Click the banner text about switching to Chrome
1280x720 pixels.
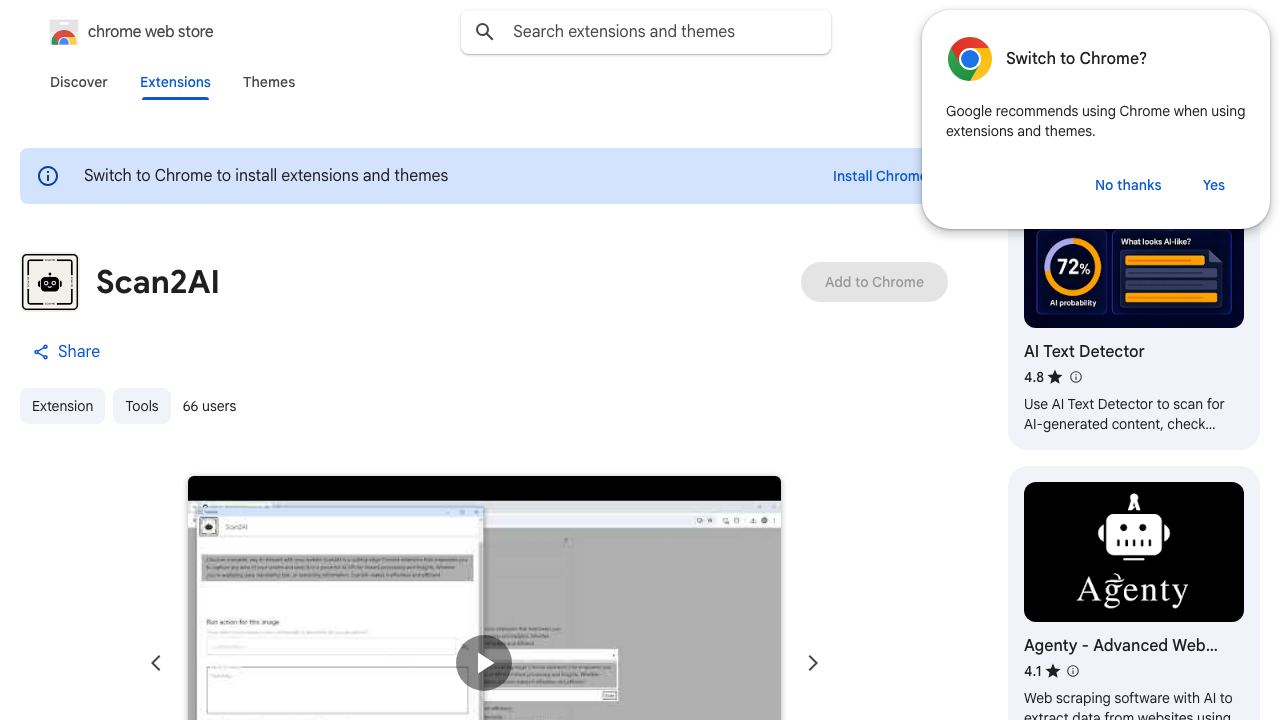coord(266,176)
